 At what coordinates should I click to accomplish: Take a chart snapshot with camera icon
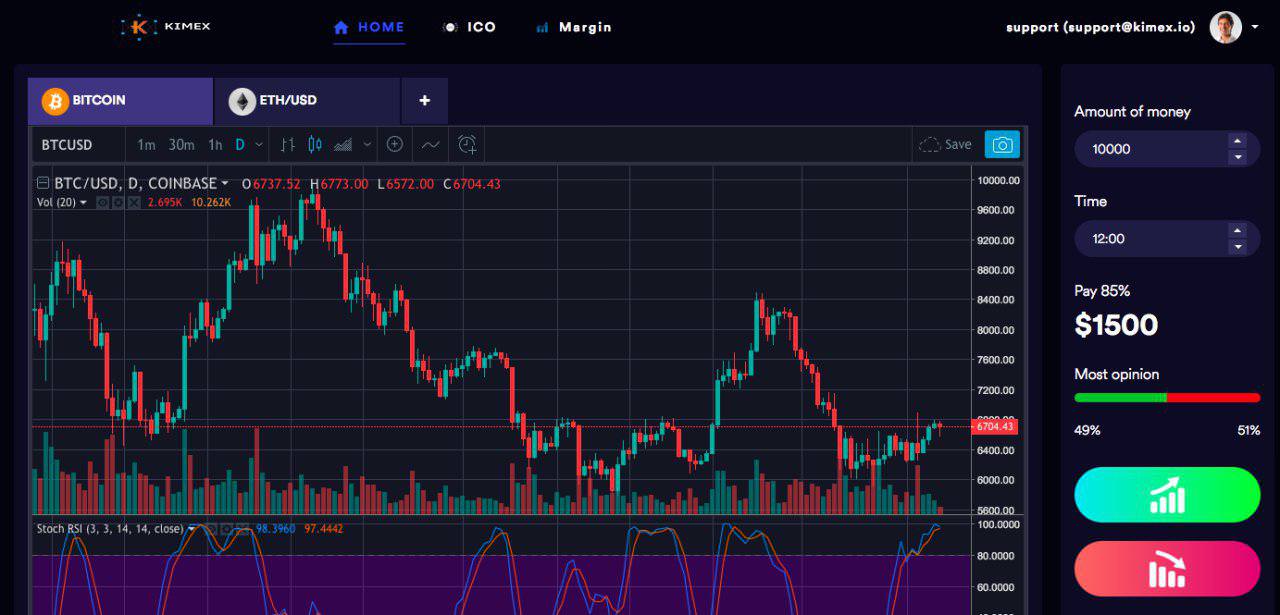(x=1002, y=145)
